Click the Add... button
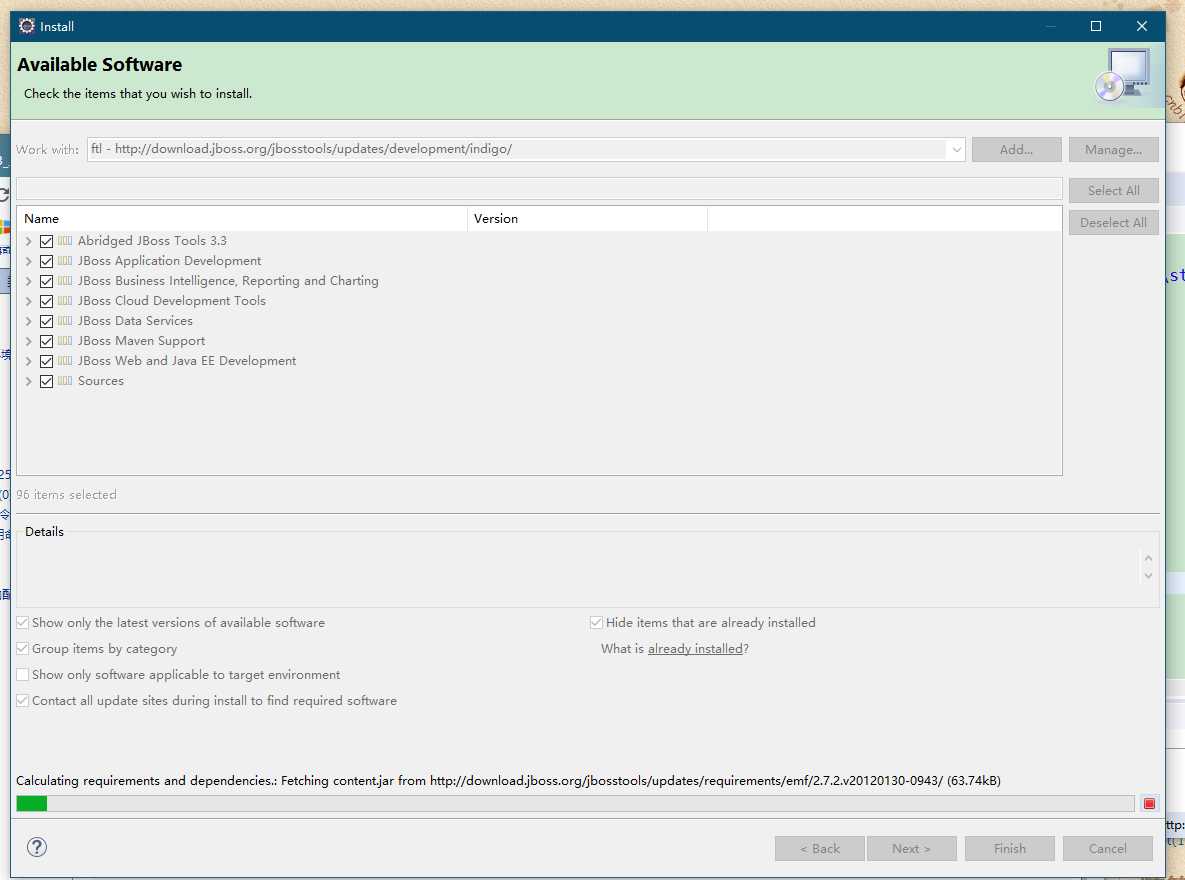 1016,150
